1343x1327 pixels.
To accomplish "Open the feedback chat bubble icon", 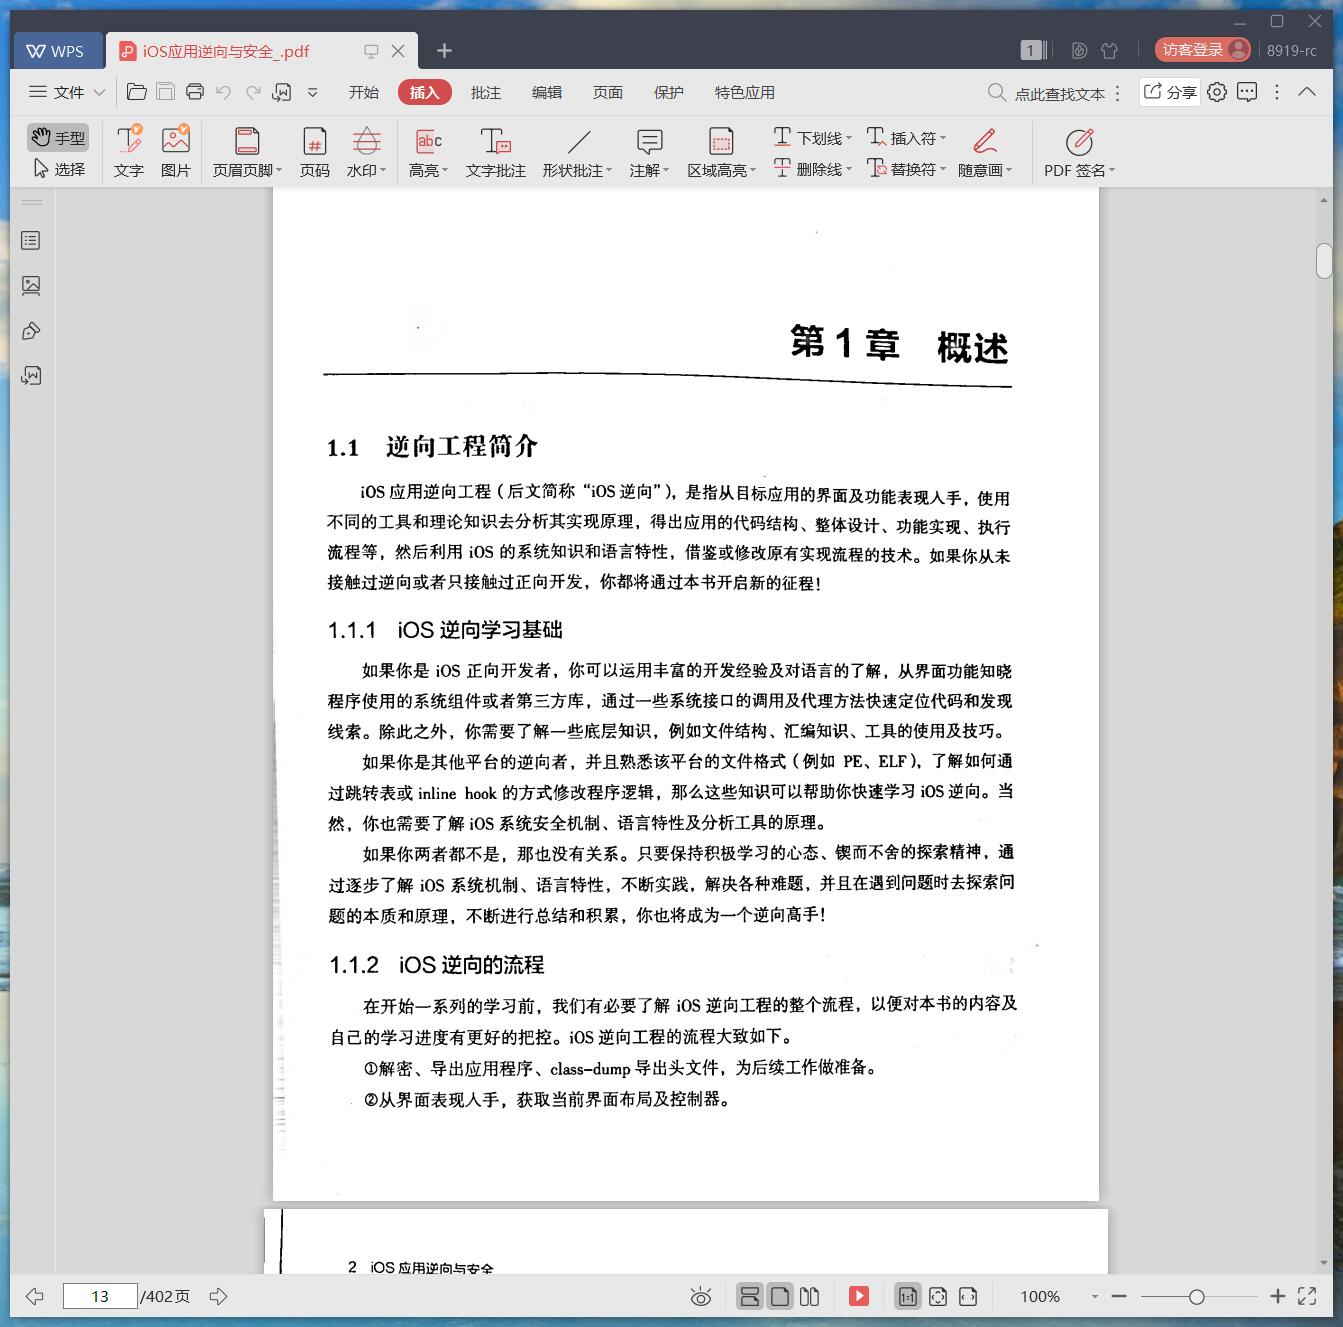I will coord(1247,92).
